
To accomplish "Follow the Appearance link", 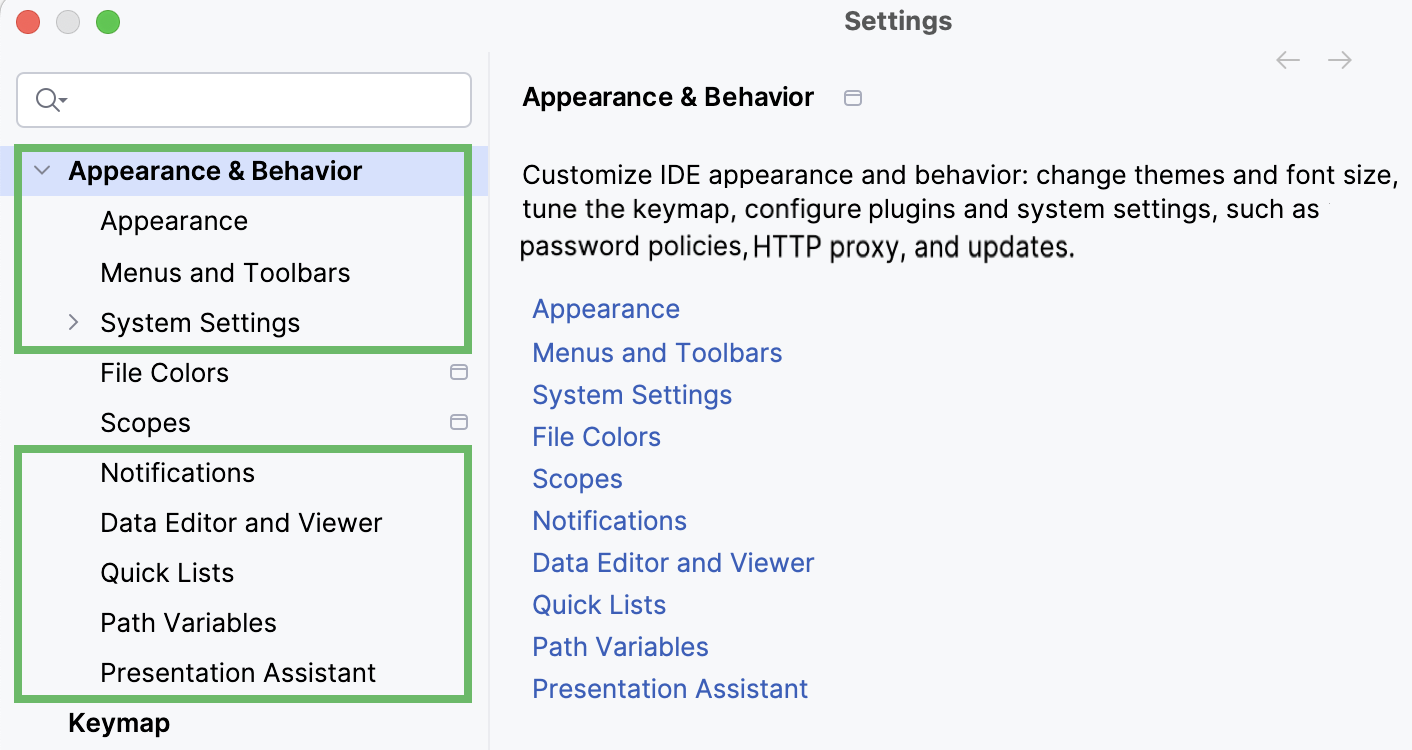I will click(605, 309).
